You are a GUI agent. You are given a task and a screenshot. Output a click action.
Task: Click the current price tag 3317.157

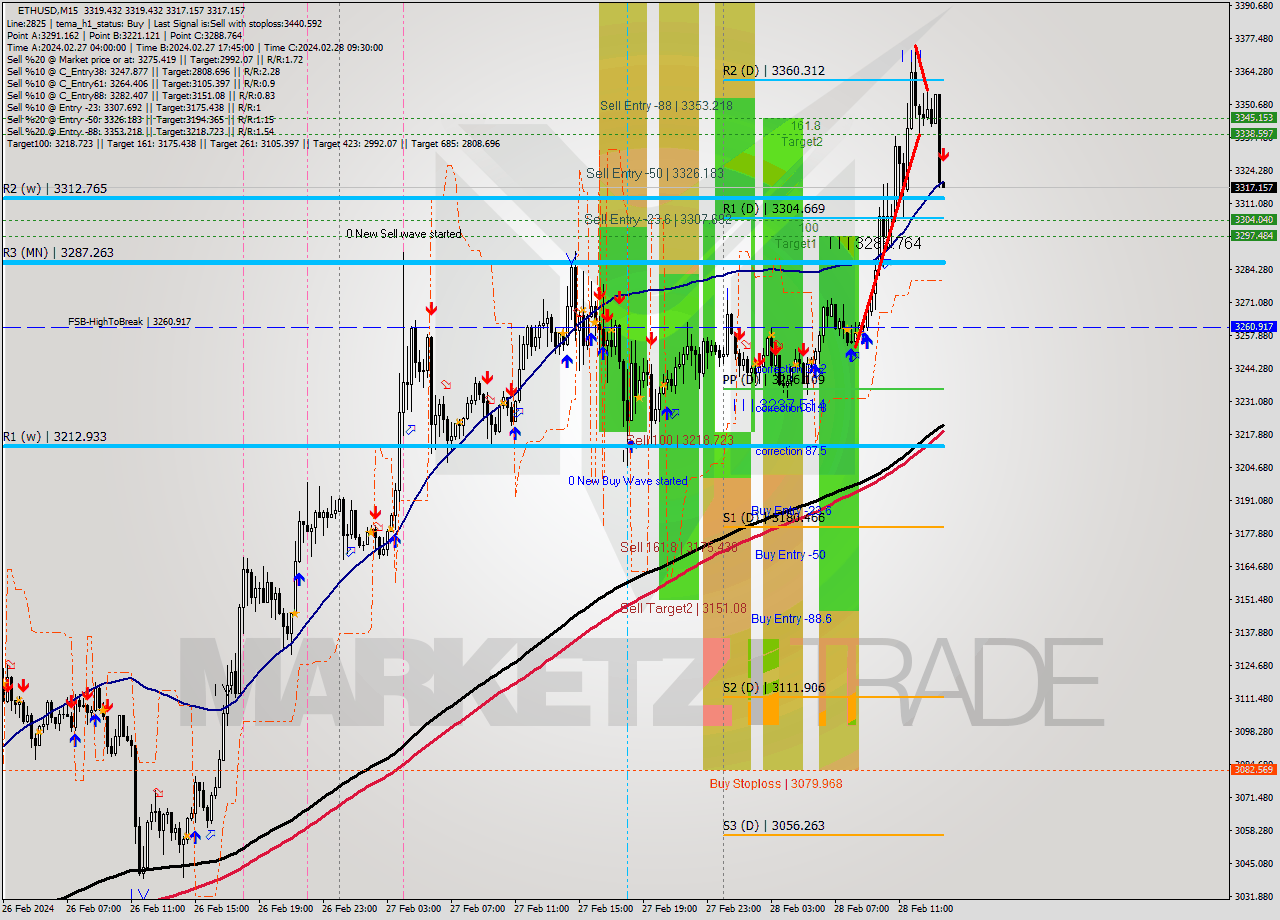tap(1253, 188)
